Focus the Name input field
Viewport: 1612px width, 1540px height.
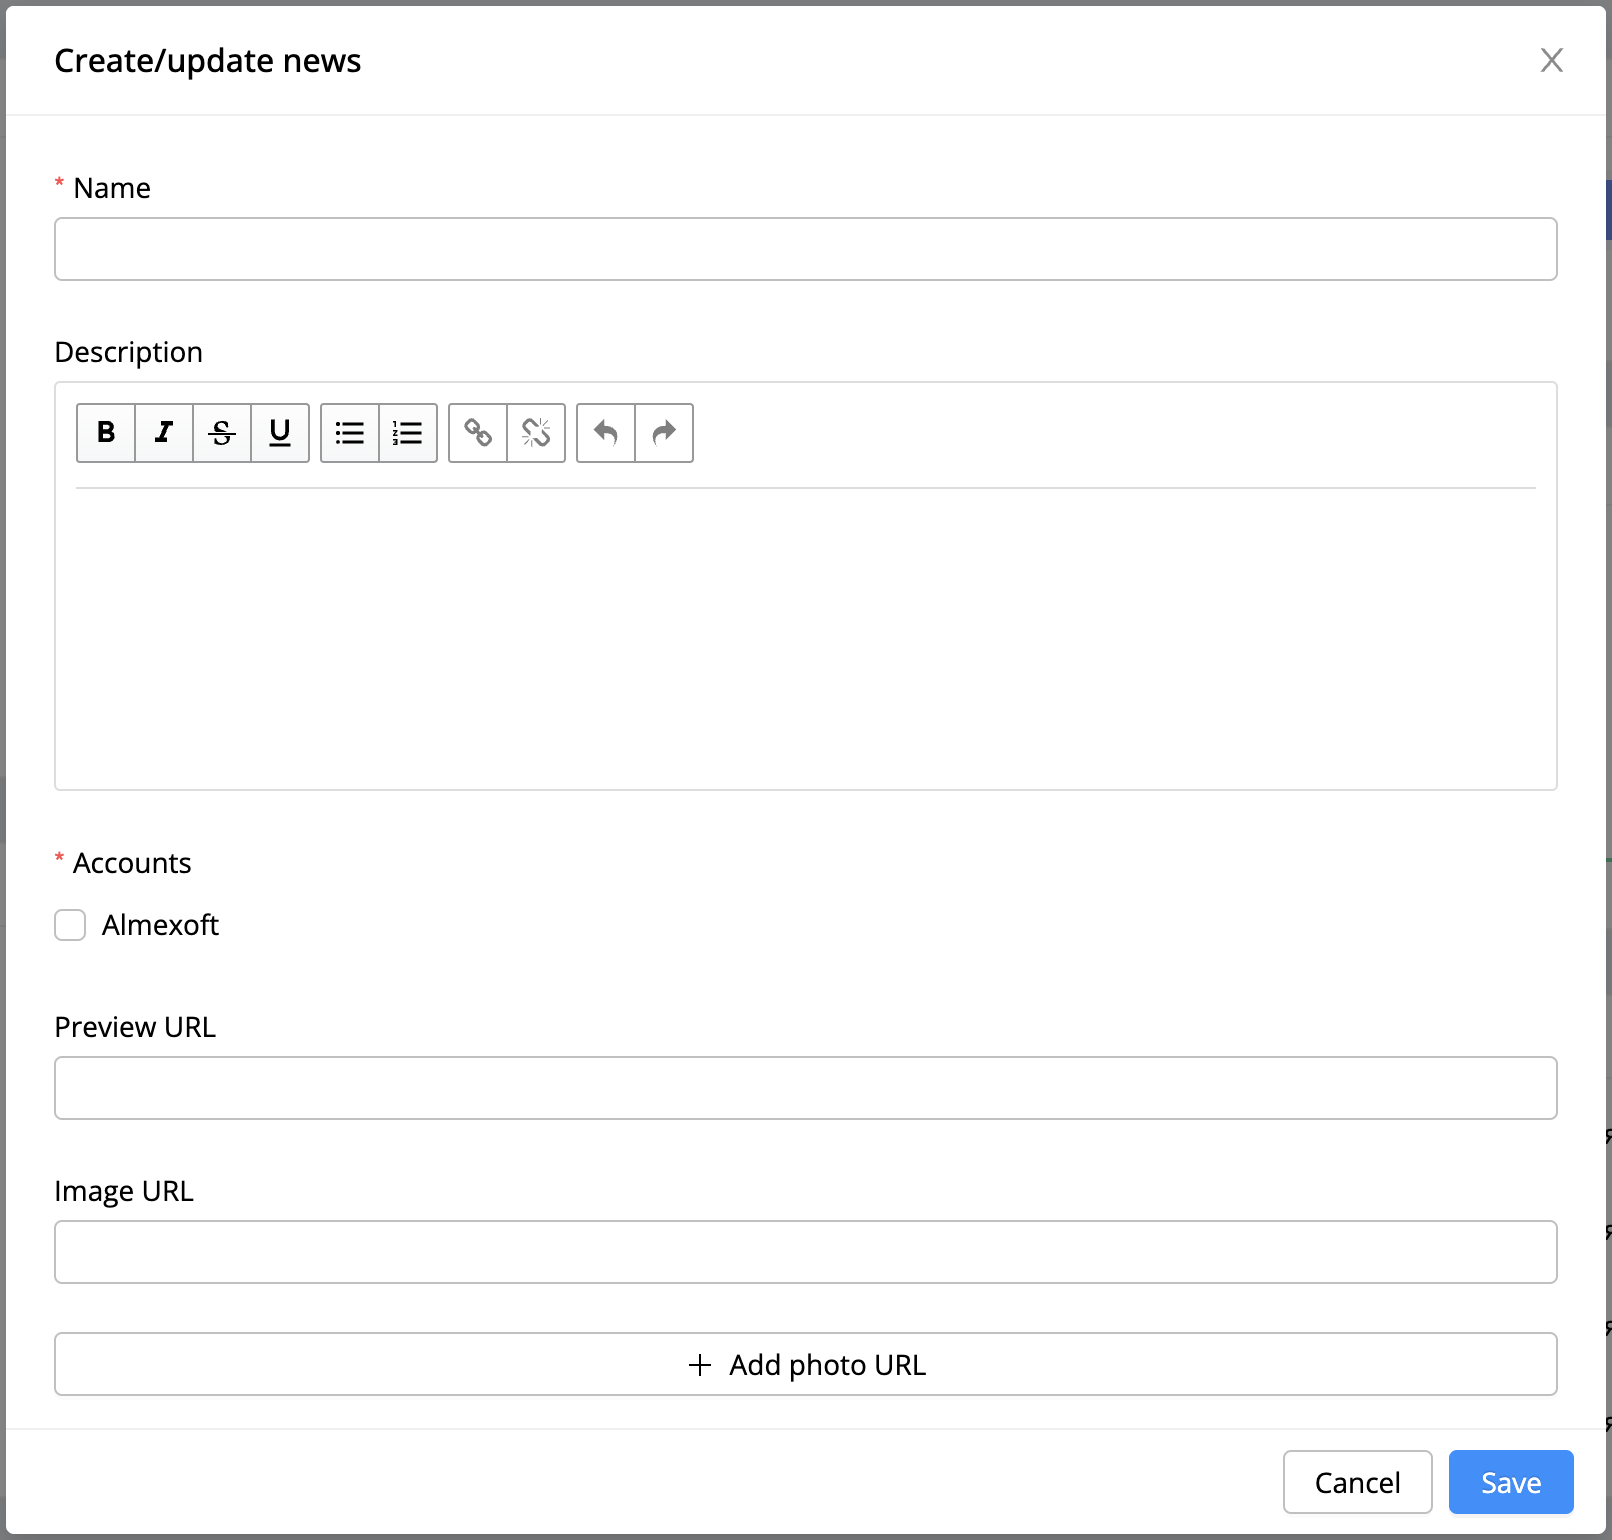pos(806,249)
